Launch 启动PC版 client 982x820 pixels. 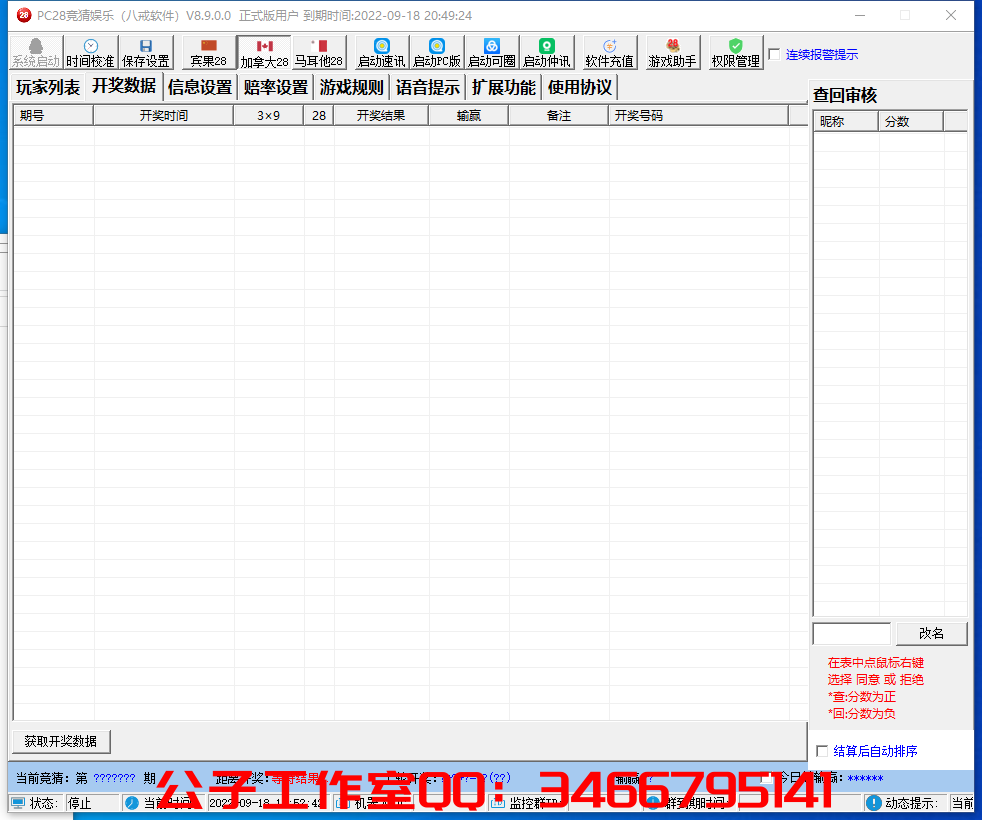click(437, 53)
